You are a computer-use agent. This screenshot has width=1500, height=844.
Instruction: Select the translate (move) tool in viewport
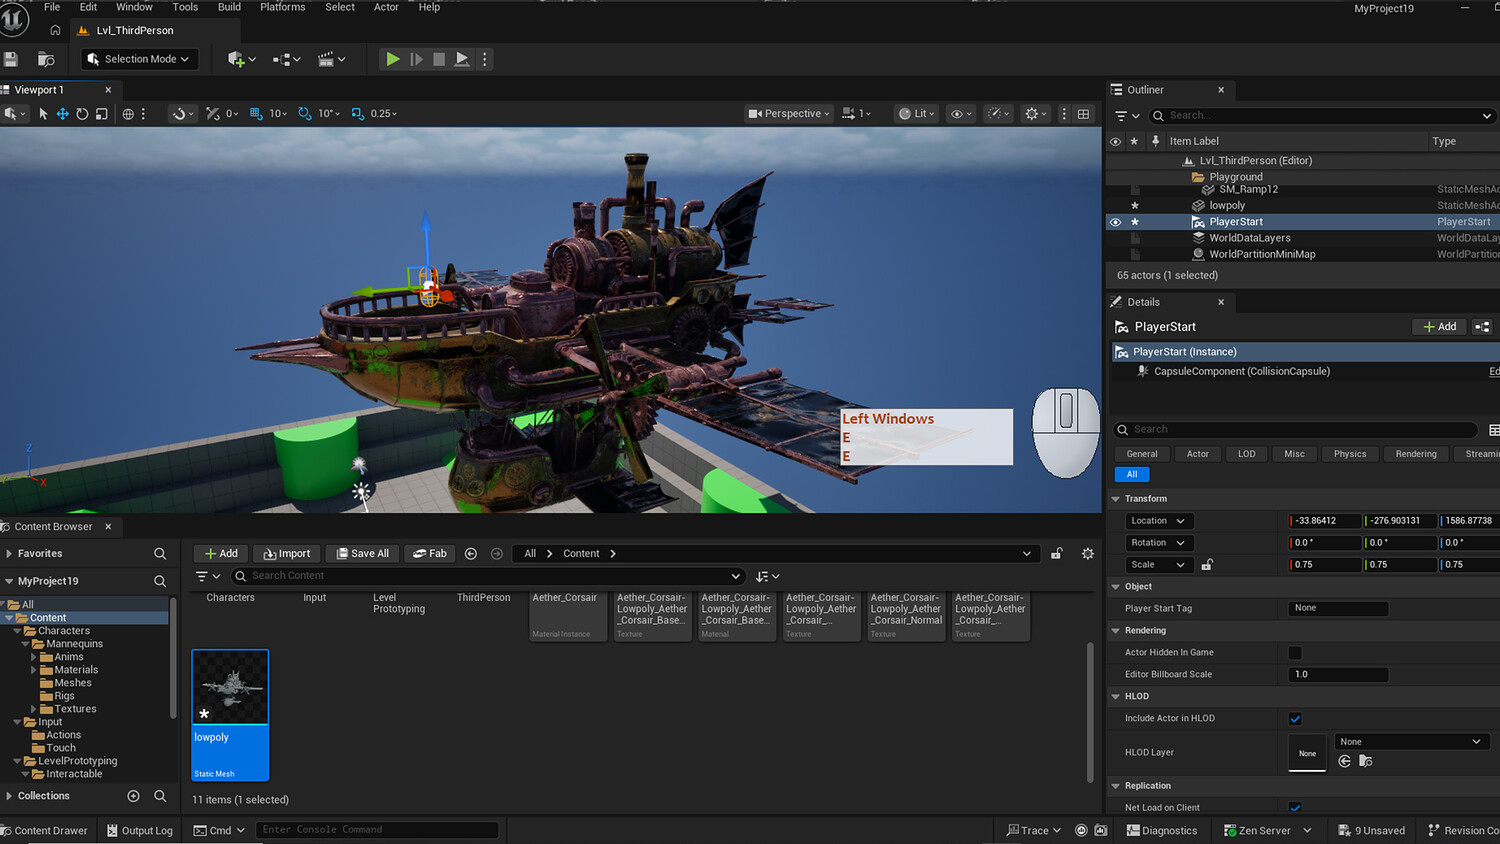point(62,114)
